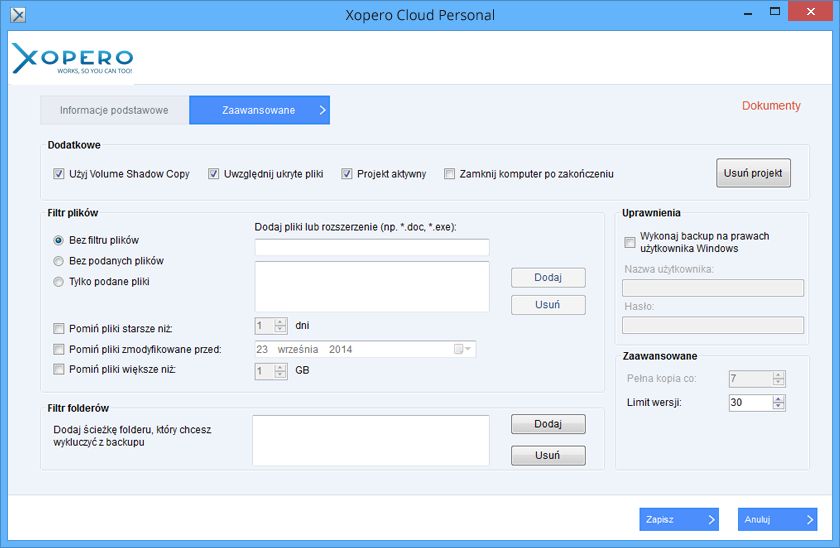The width and height of the screenshot is (840, 548).
Task: Maximize the Xopero window
Action: tap(775, 12)
